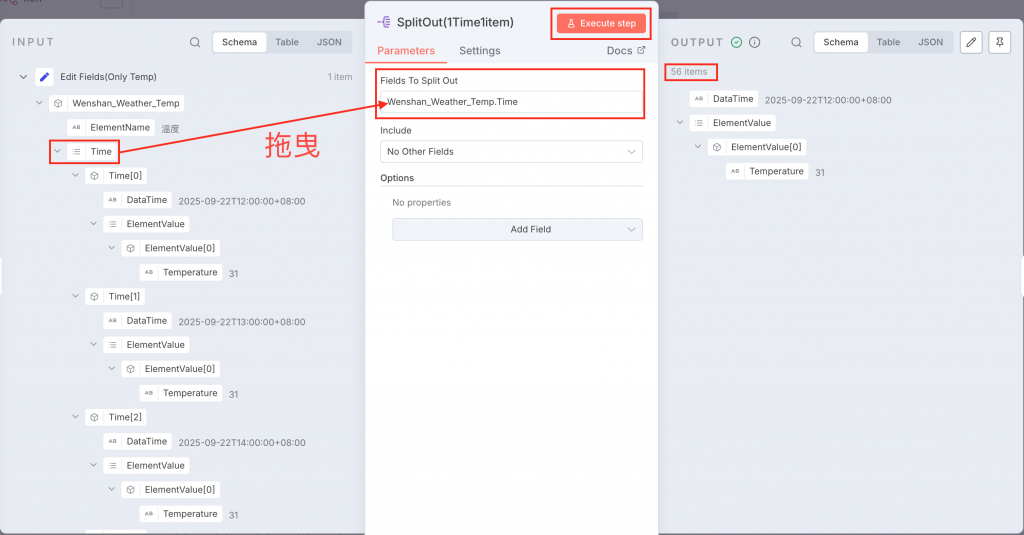
Task: Collapse the input Time array chevron
Action: click(x=57, y=152)
